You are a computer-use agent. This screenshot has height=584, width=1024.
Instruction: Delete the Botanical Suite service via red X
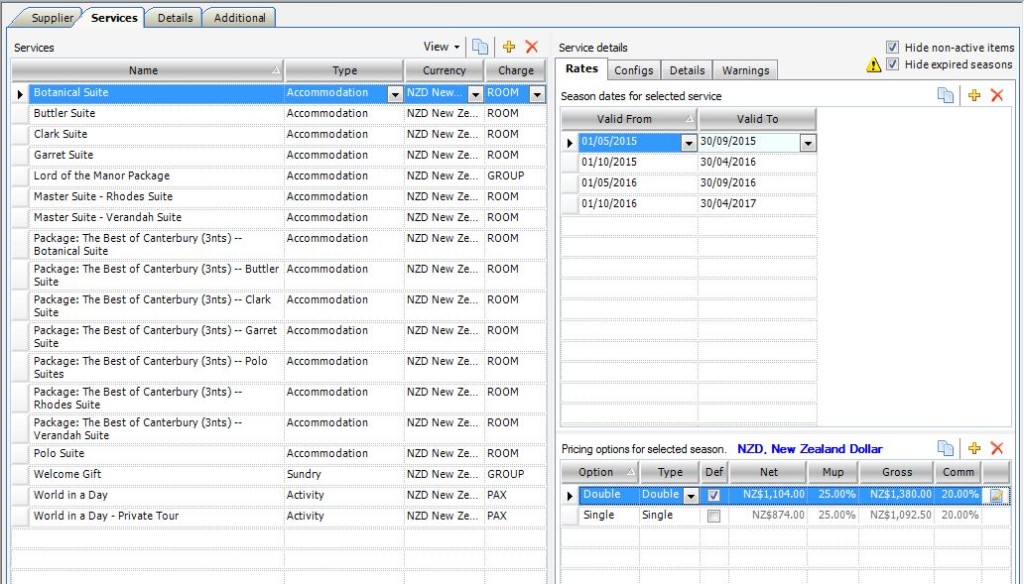point(531,46)
